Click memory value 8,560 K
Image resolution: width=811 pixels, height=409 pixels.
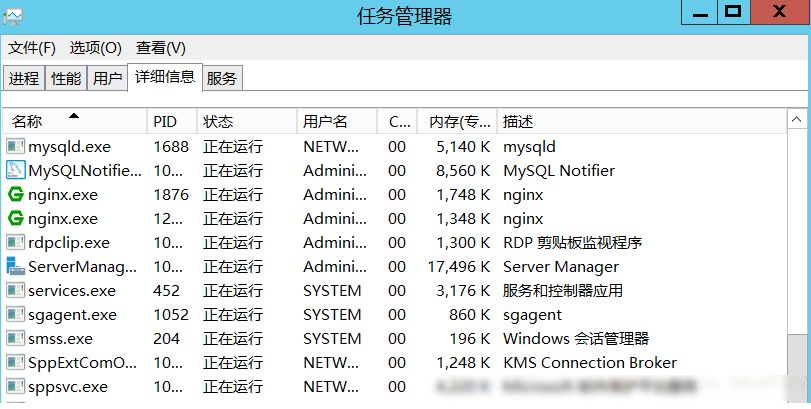[x=463, y=171]
